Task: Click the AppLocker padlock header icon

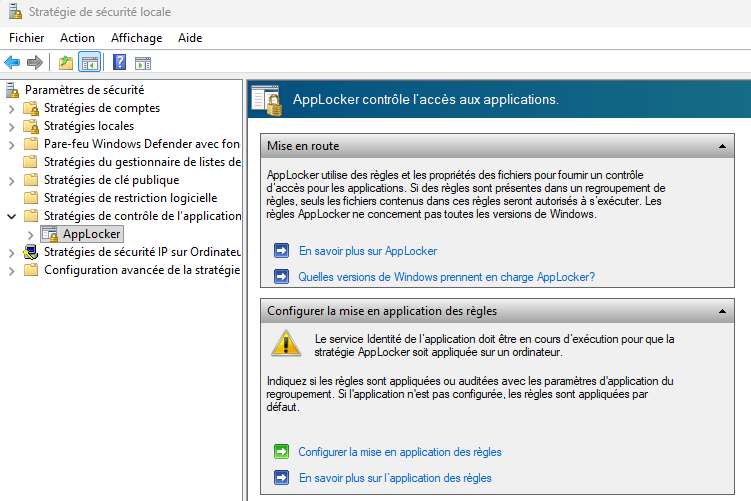Action: 267,100
